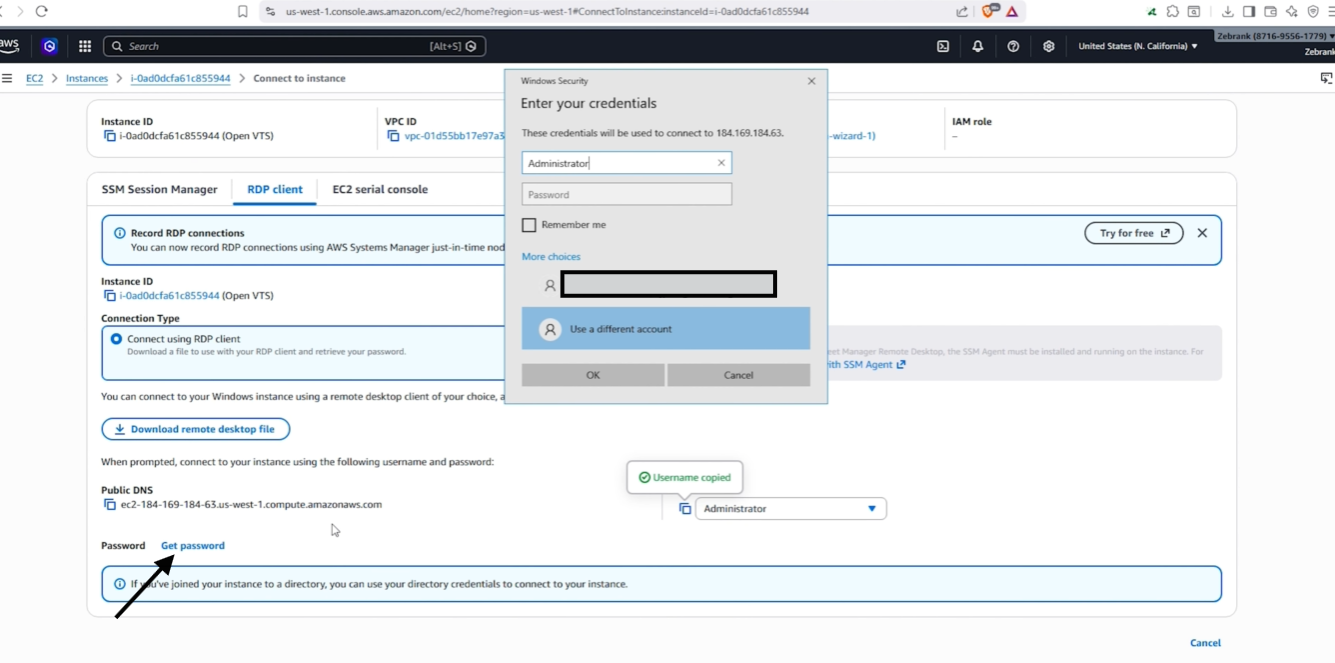Open AWS console settings gear
Viewport: 1335px width, 663px height.
pyautogui.click(x=1048, y=46)
